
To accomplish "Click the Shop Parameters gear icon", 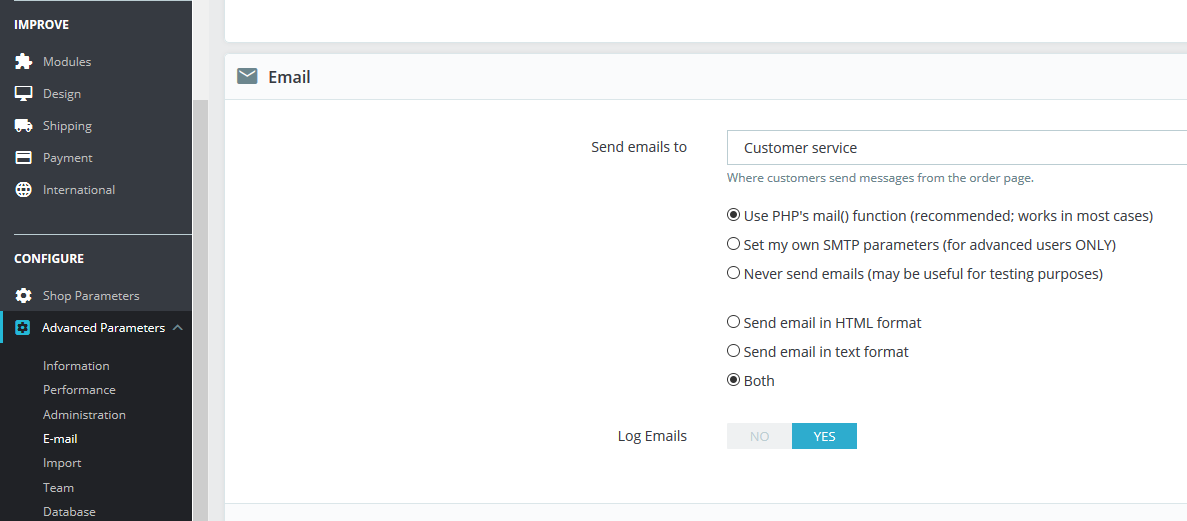I will (x=23, y=296).
